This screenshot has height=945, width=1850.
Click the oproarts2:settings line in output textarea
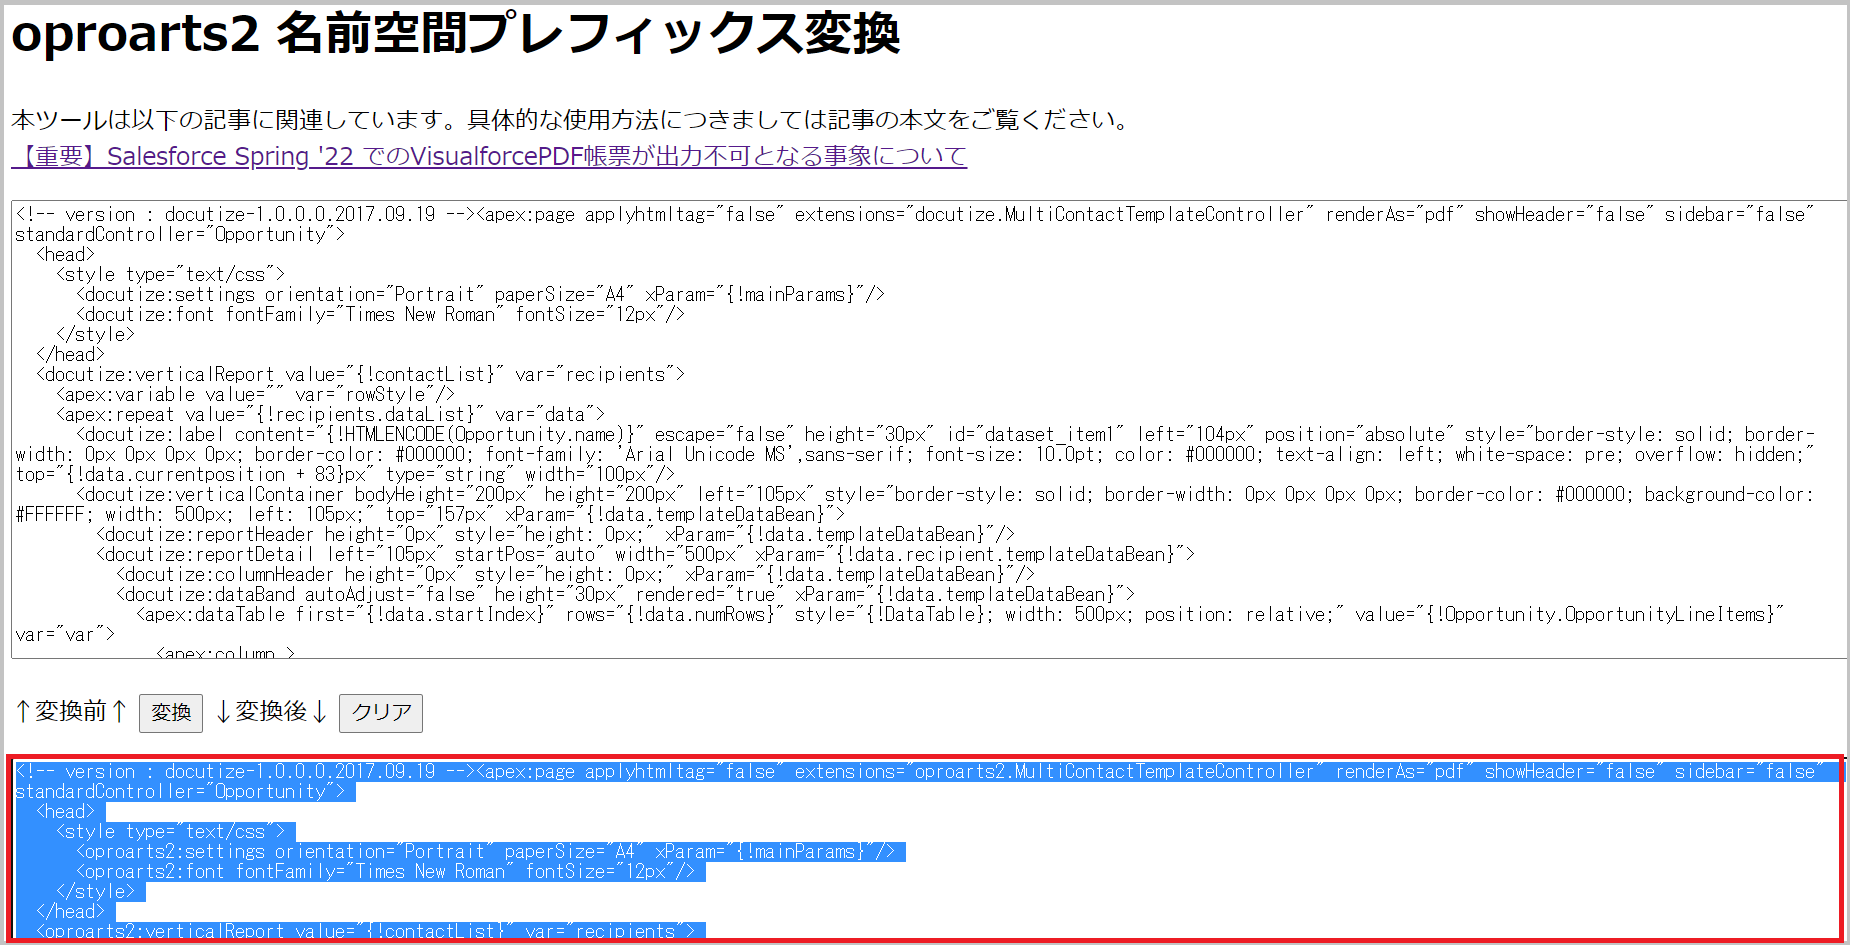[490, 852]
